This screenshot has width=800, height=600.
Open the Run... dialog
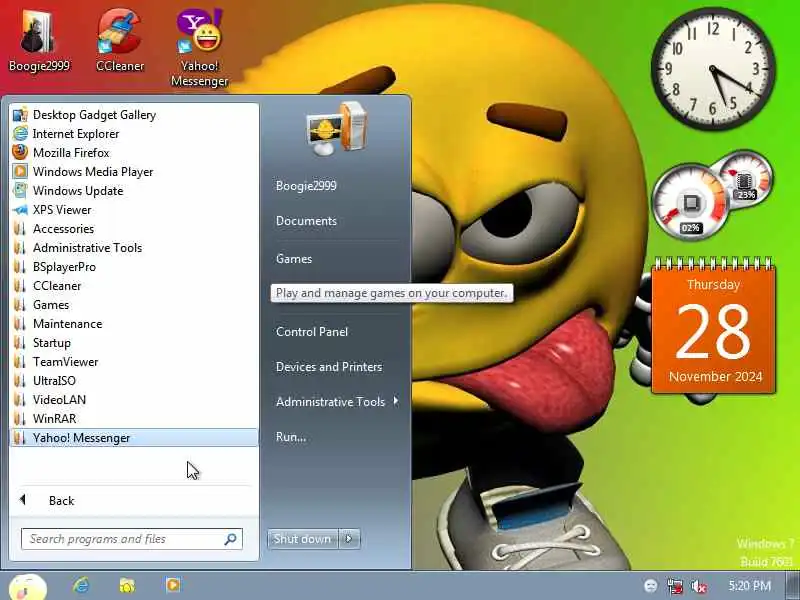tap(291, 437)
